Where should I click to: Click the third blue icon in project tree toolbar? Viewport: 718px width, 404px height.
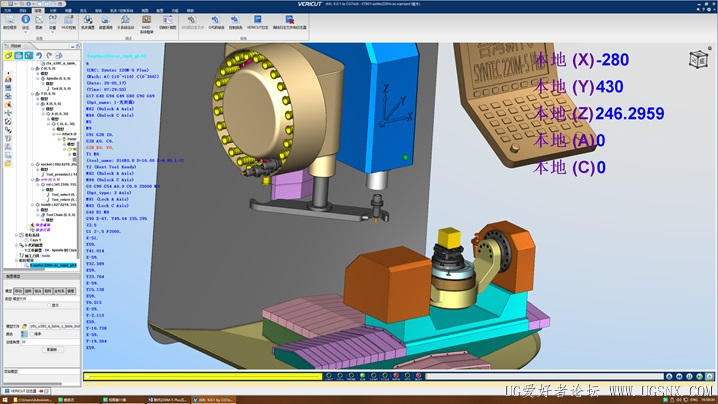28,55
